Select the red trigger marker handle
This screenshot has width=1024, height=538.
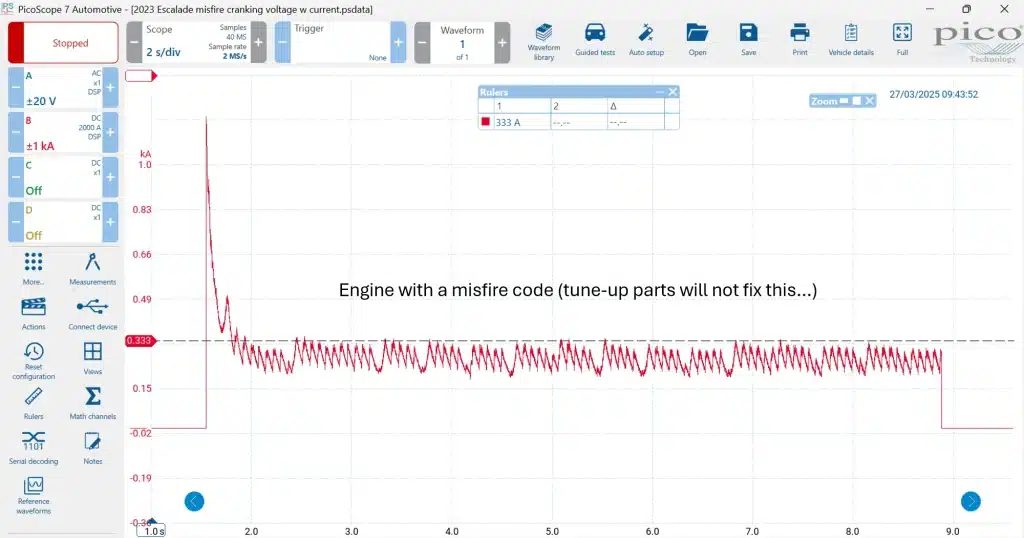point(141,76)
